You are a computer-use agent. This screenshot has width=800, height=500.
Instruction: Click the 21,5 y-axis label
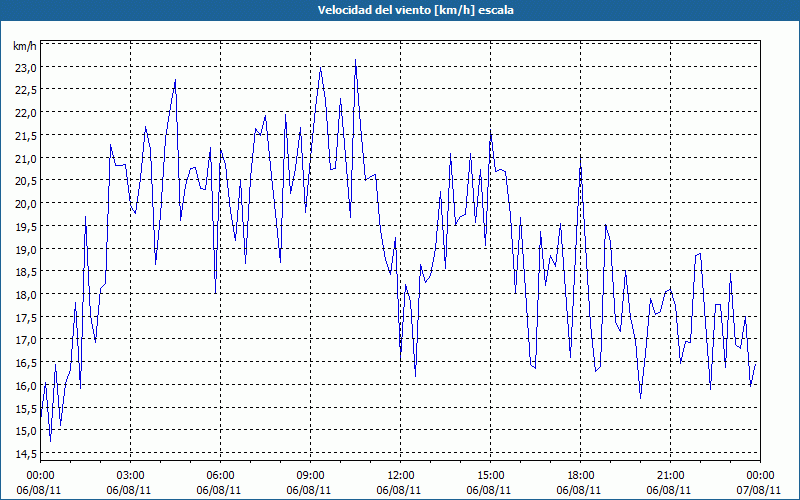[27, 136]
